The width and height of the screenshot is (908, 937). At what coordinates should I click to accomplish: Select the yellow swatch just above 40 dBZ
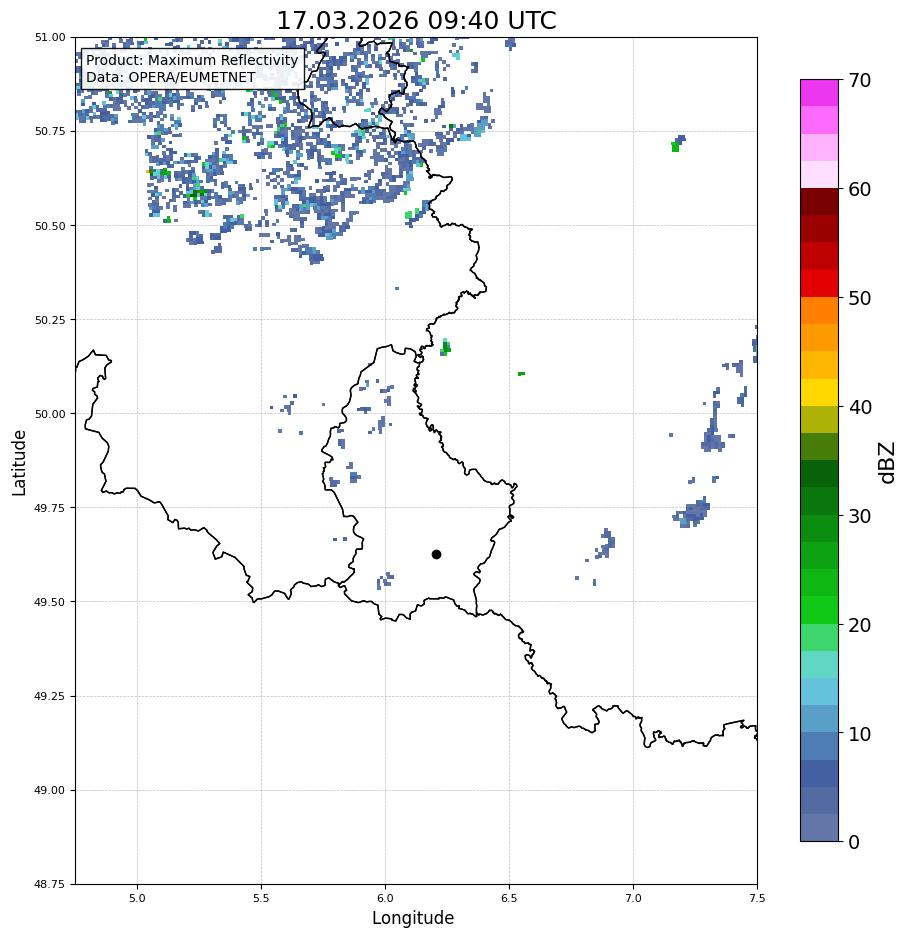820,393
